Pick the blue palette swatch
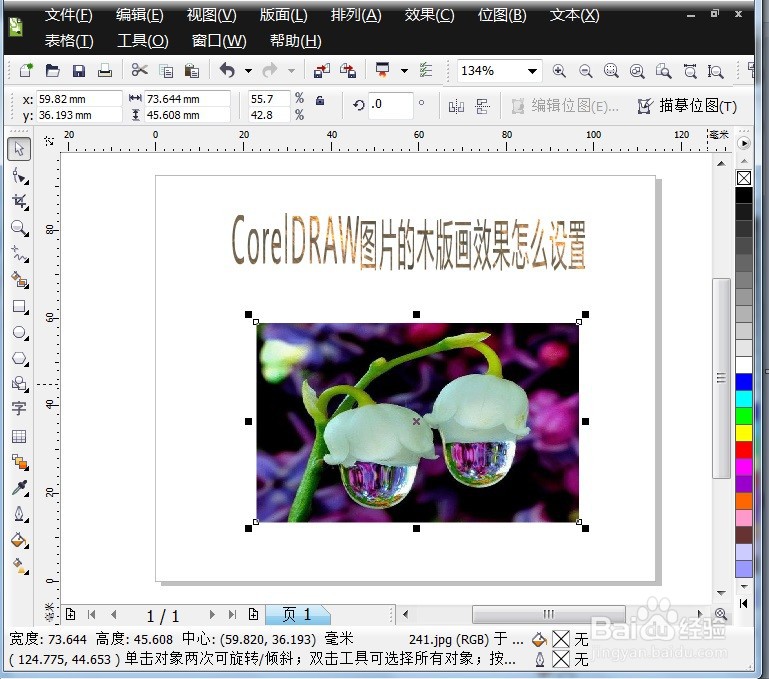This screenshot has height=679, width=769. click(744, 382)
